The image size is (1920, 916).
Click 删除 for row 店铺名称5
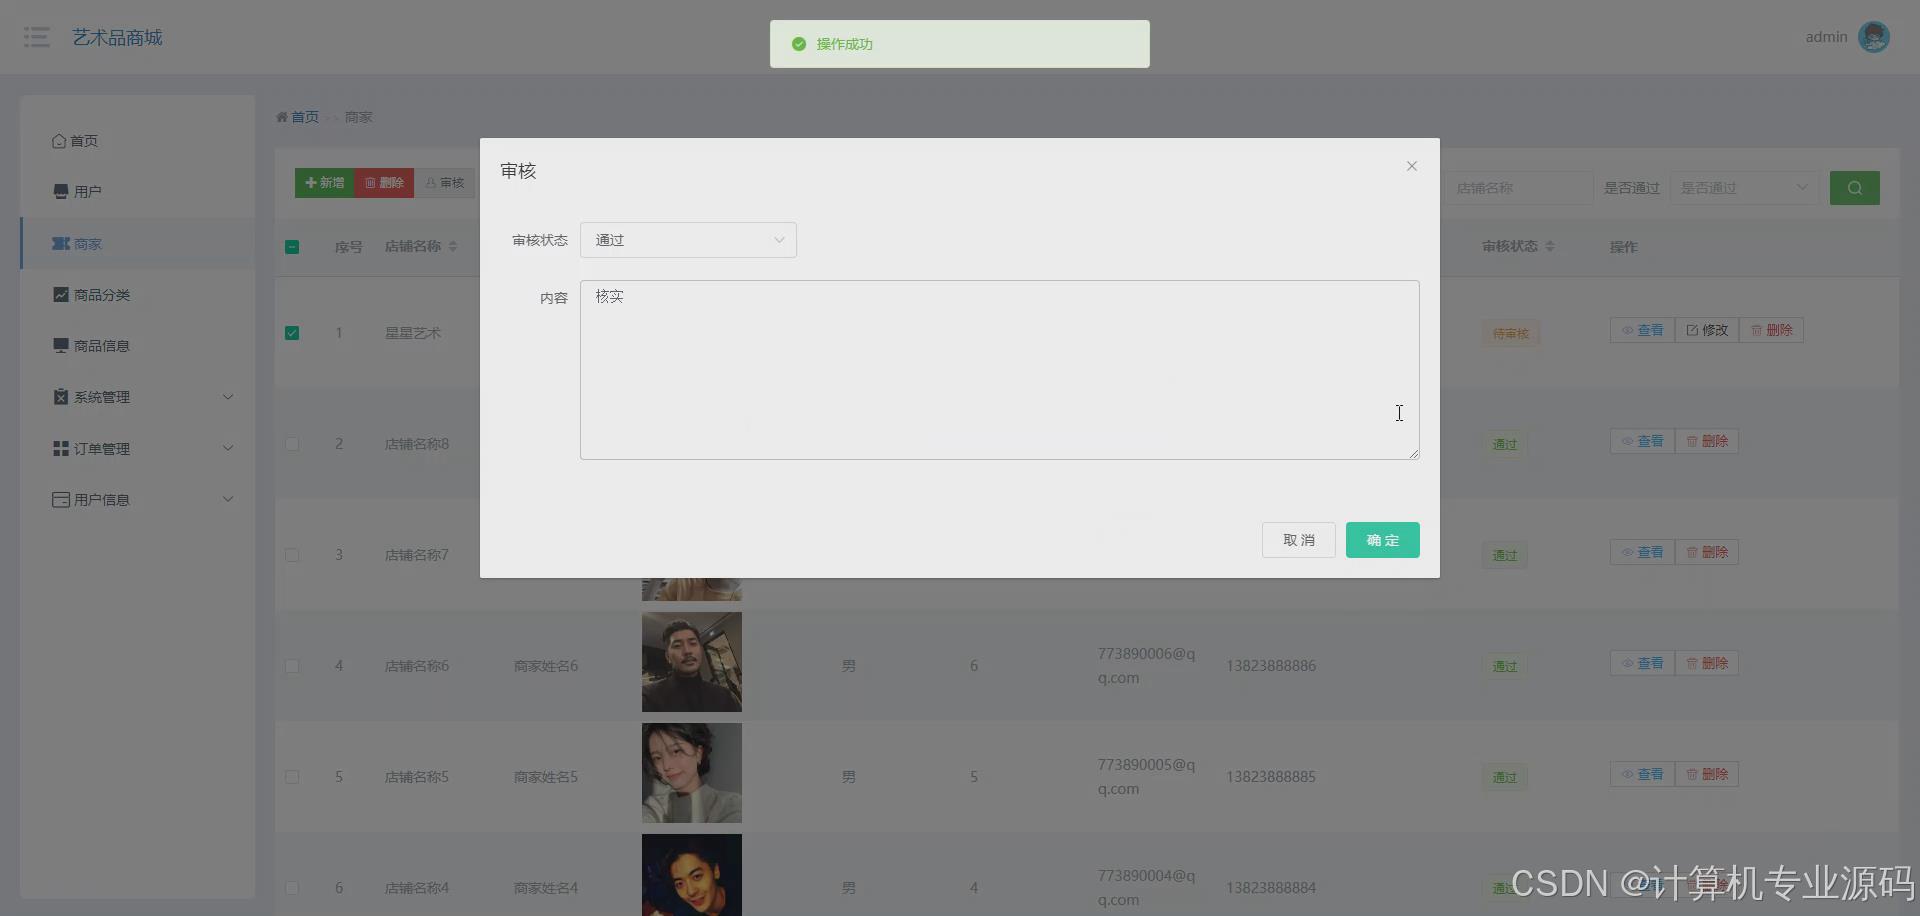[1707, 774]
